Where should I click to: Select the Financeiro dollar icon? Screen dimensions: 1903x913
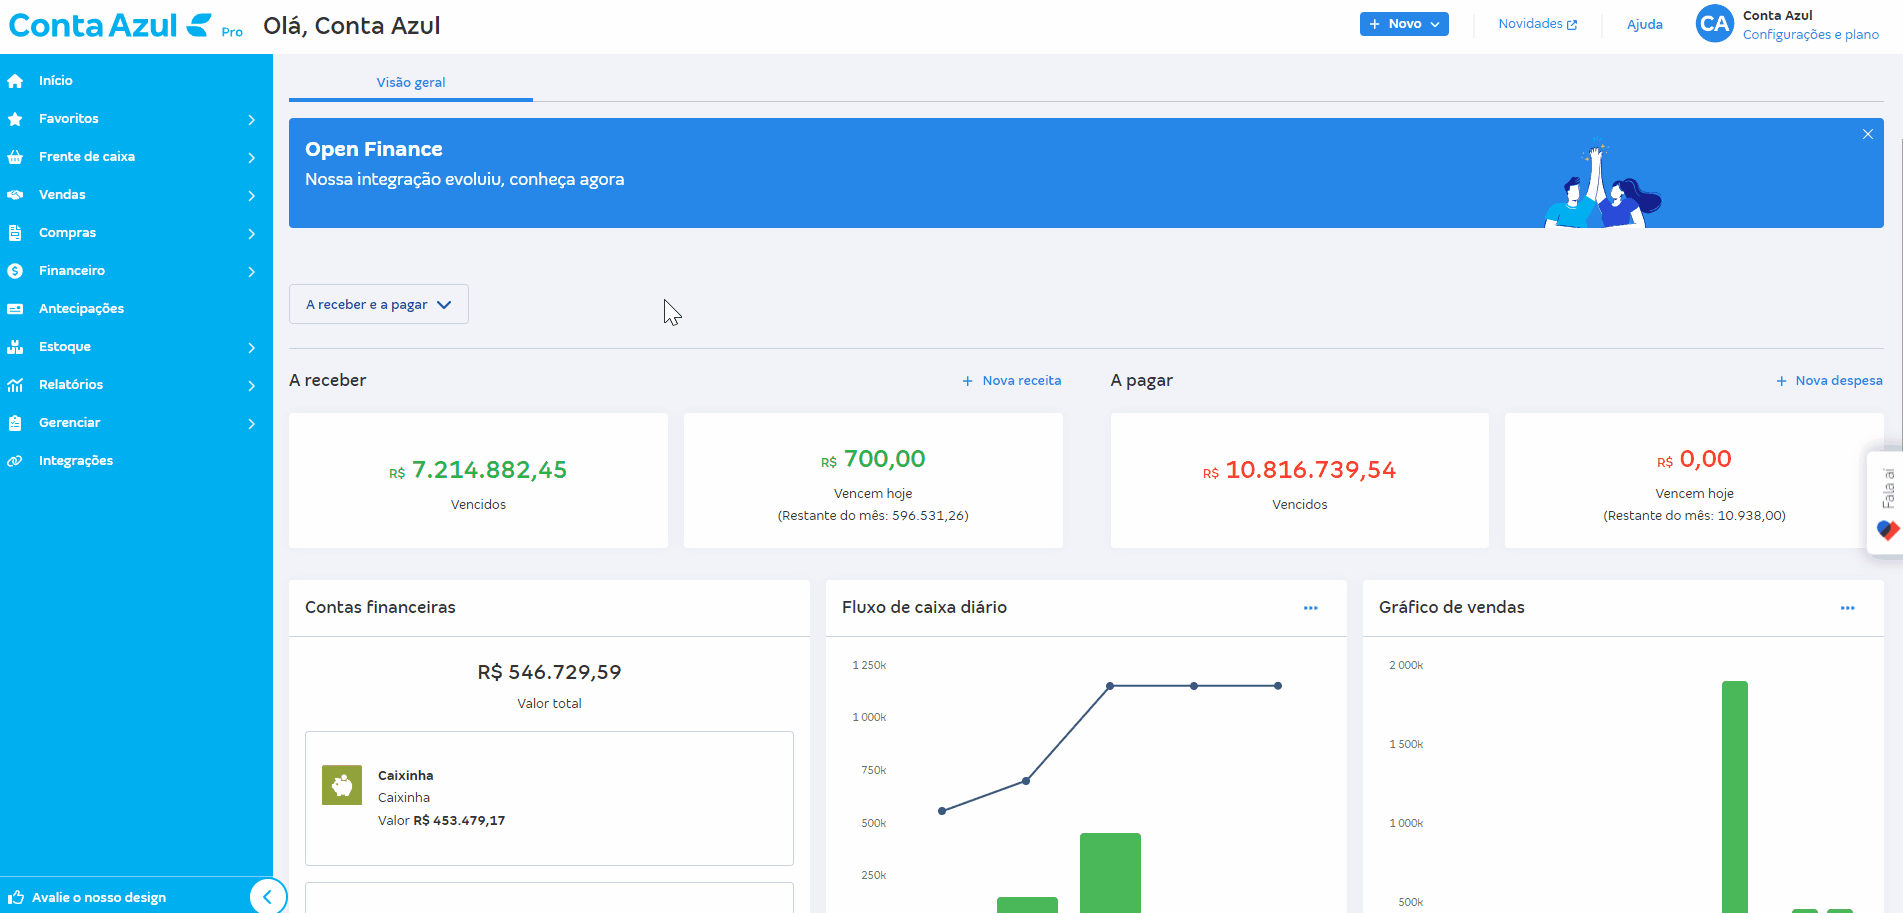16,270
